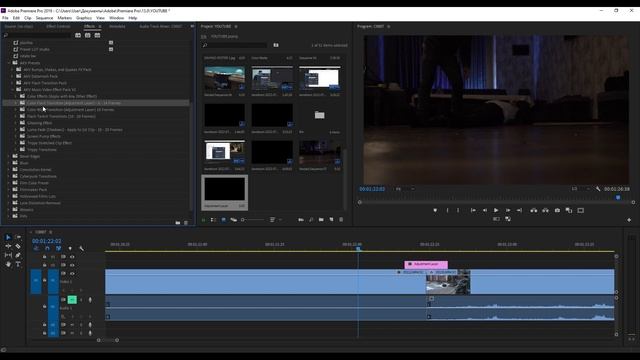640x360 pixels.
Task: Adjust the Project panel thumbnail zoom slider
Action: point(252,220)
